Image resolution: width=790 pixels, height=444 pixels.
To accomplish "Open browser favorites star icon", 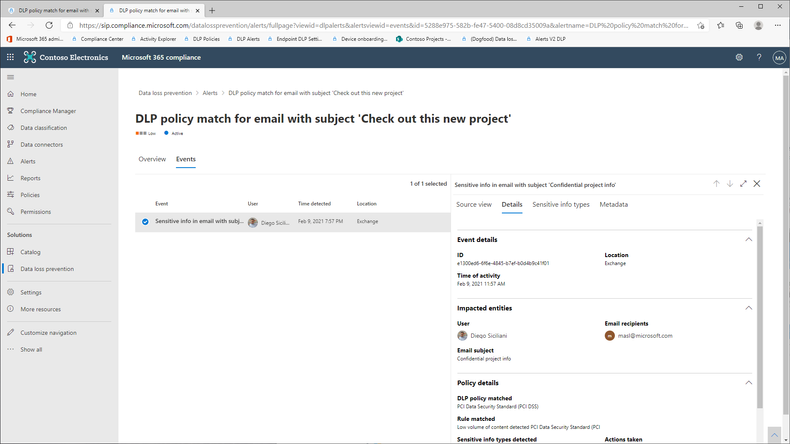I will point(720,25).
